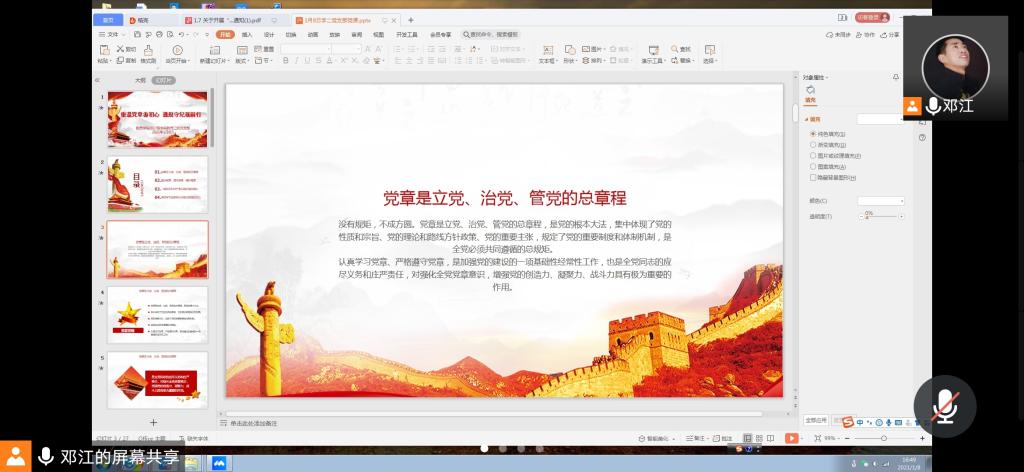Open the Shapes tool in ribbon
Viewport: 1024px width, 472px height.
click(x=569, y=50)
